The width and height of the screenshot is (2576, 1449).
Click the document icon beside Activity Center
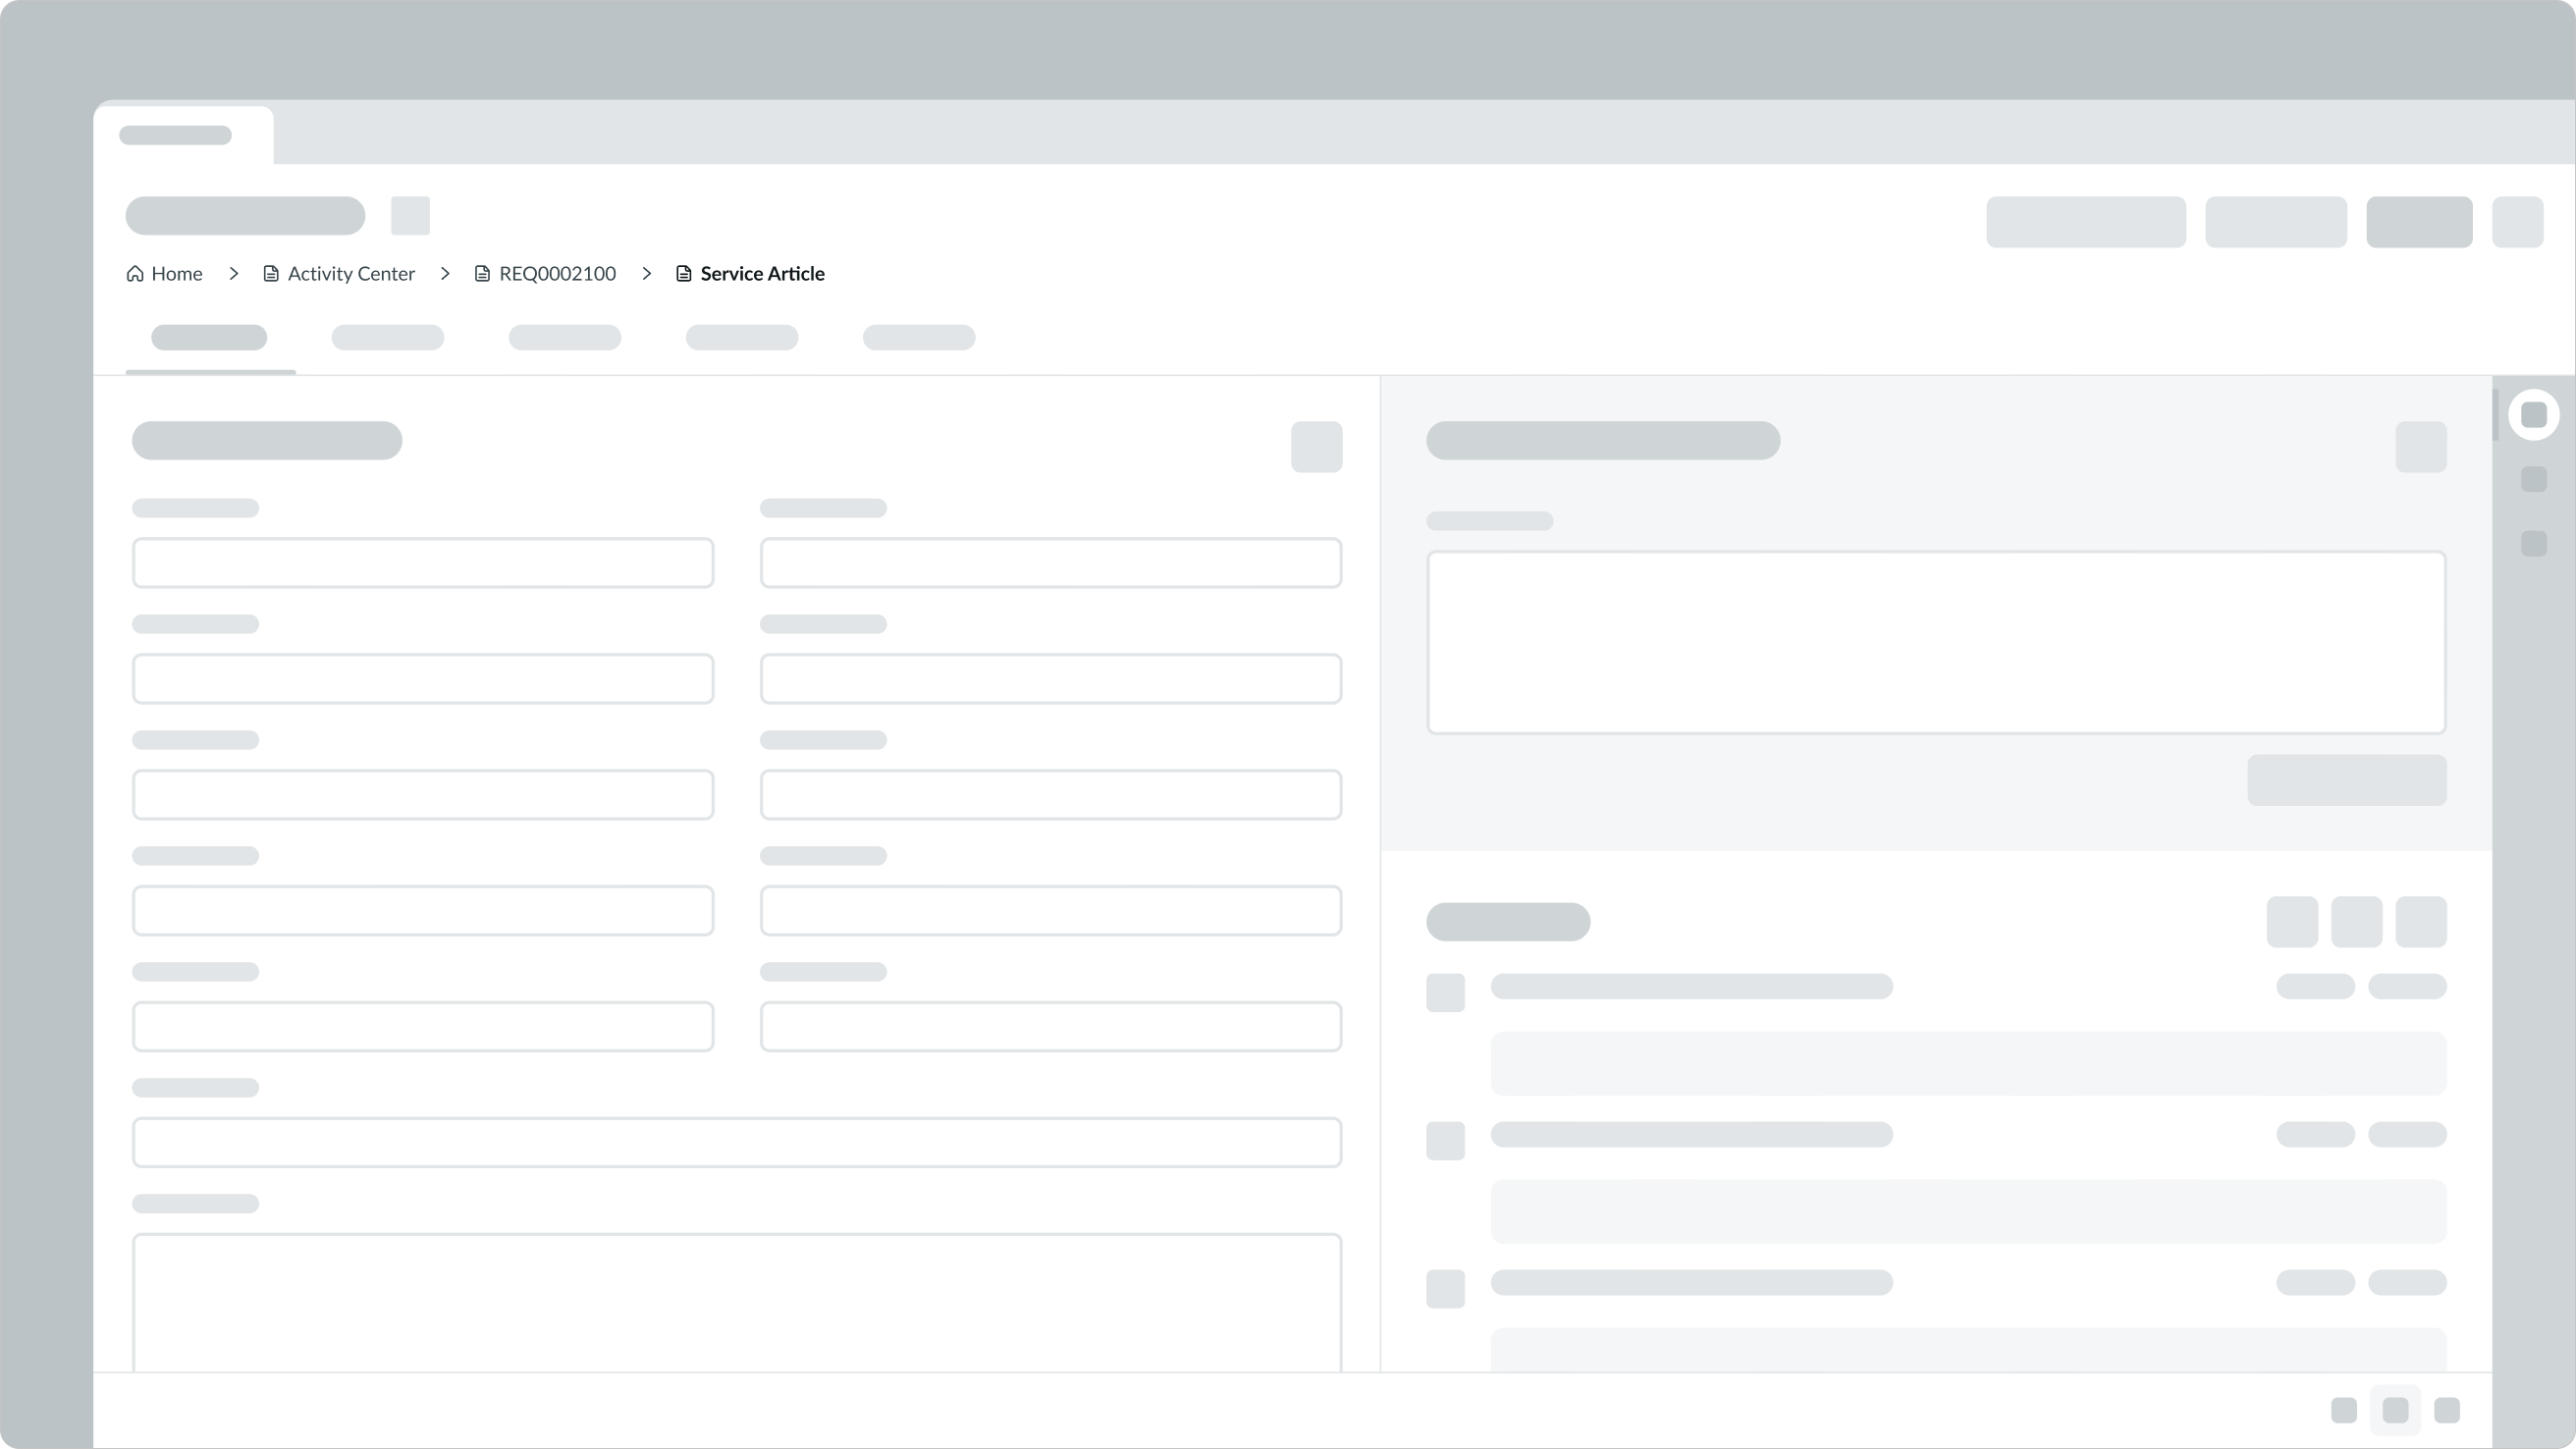click(x=270, y=273)
